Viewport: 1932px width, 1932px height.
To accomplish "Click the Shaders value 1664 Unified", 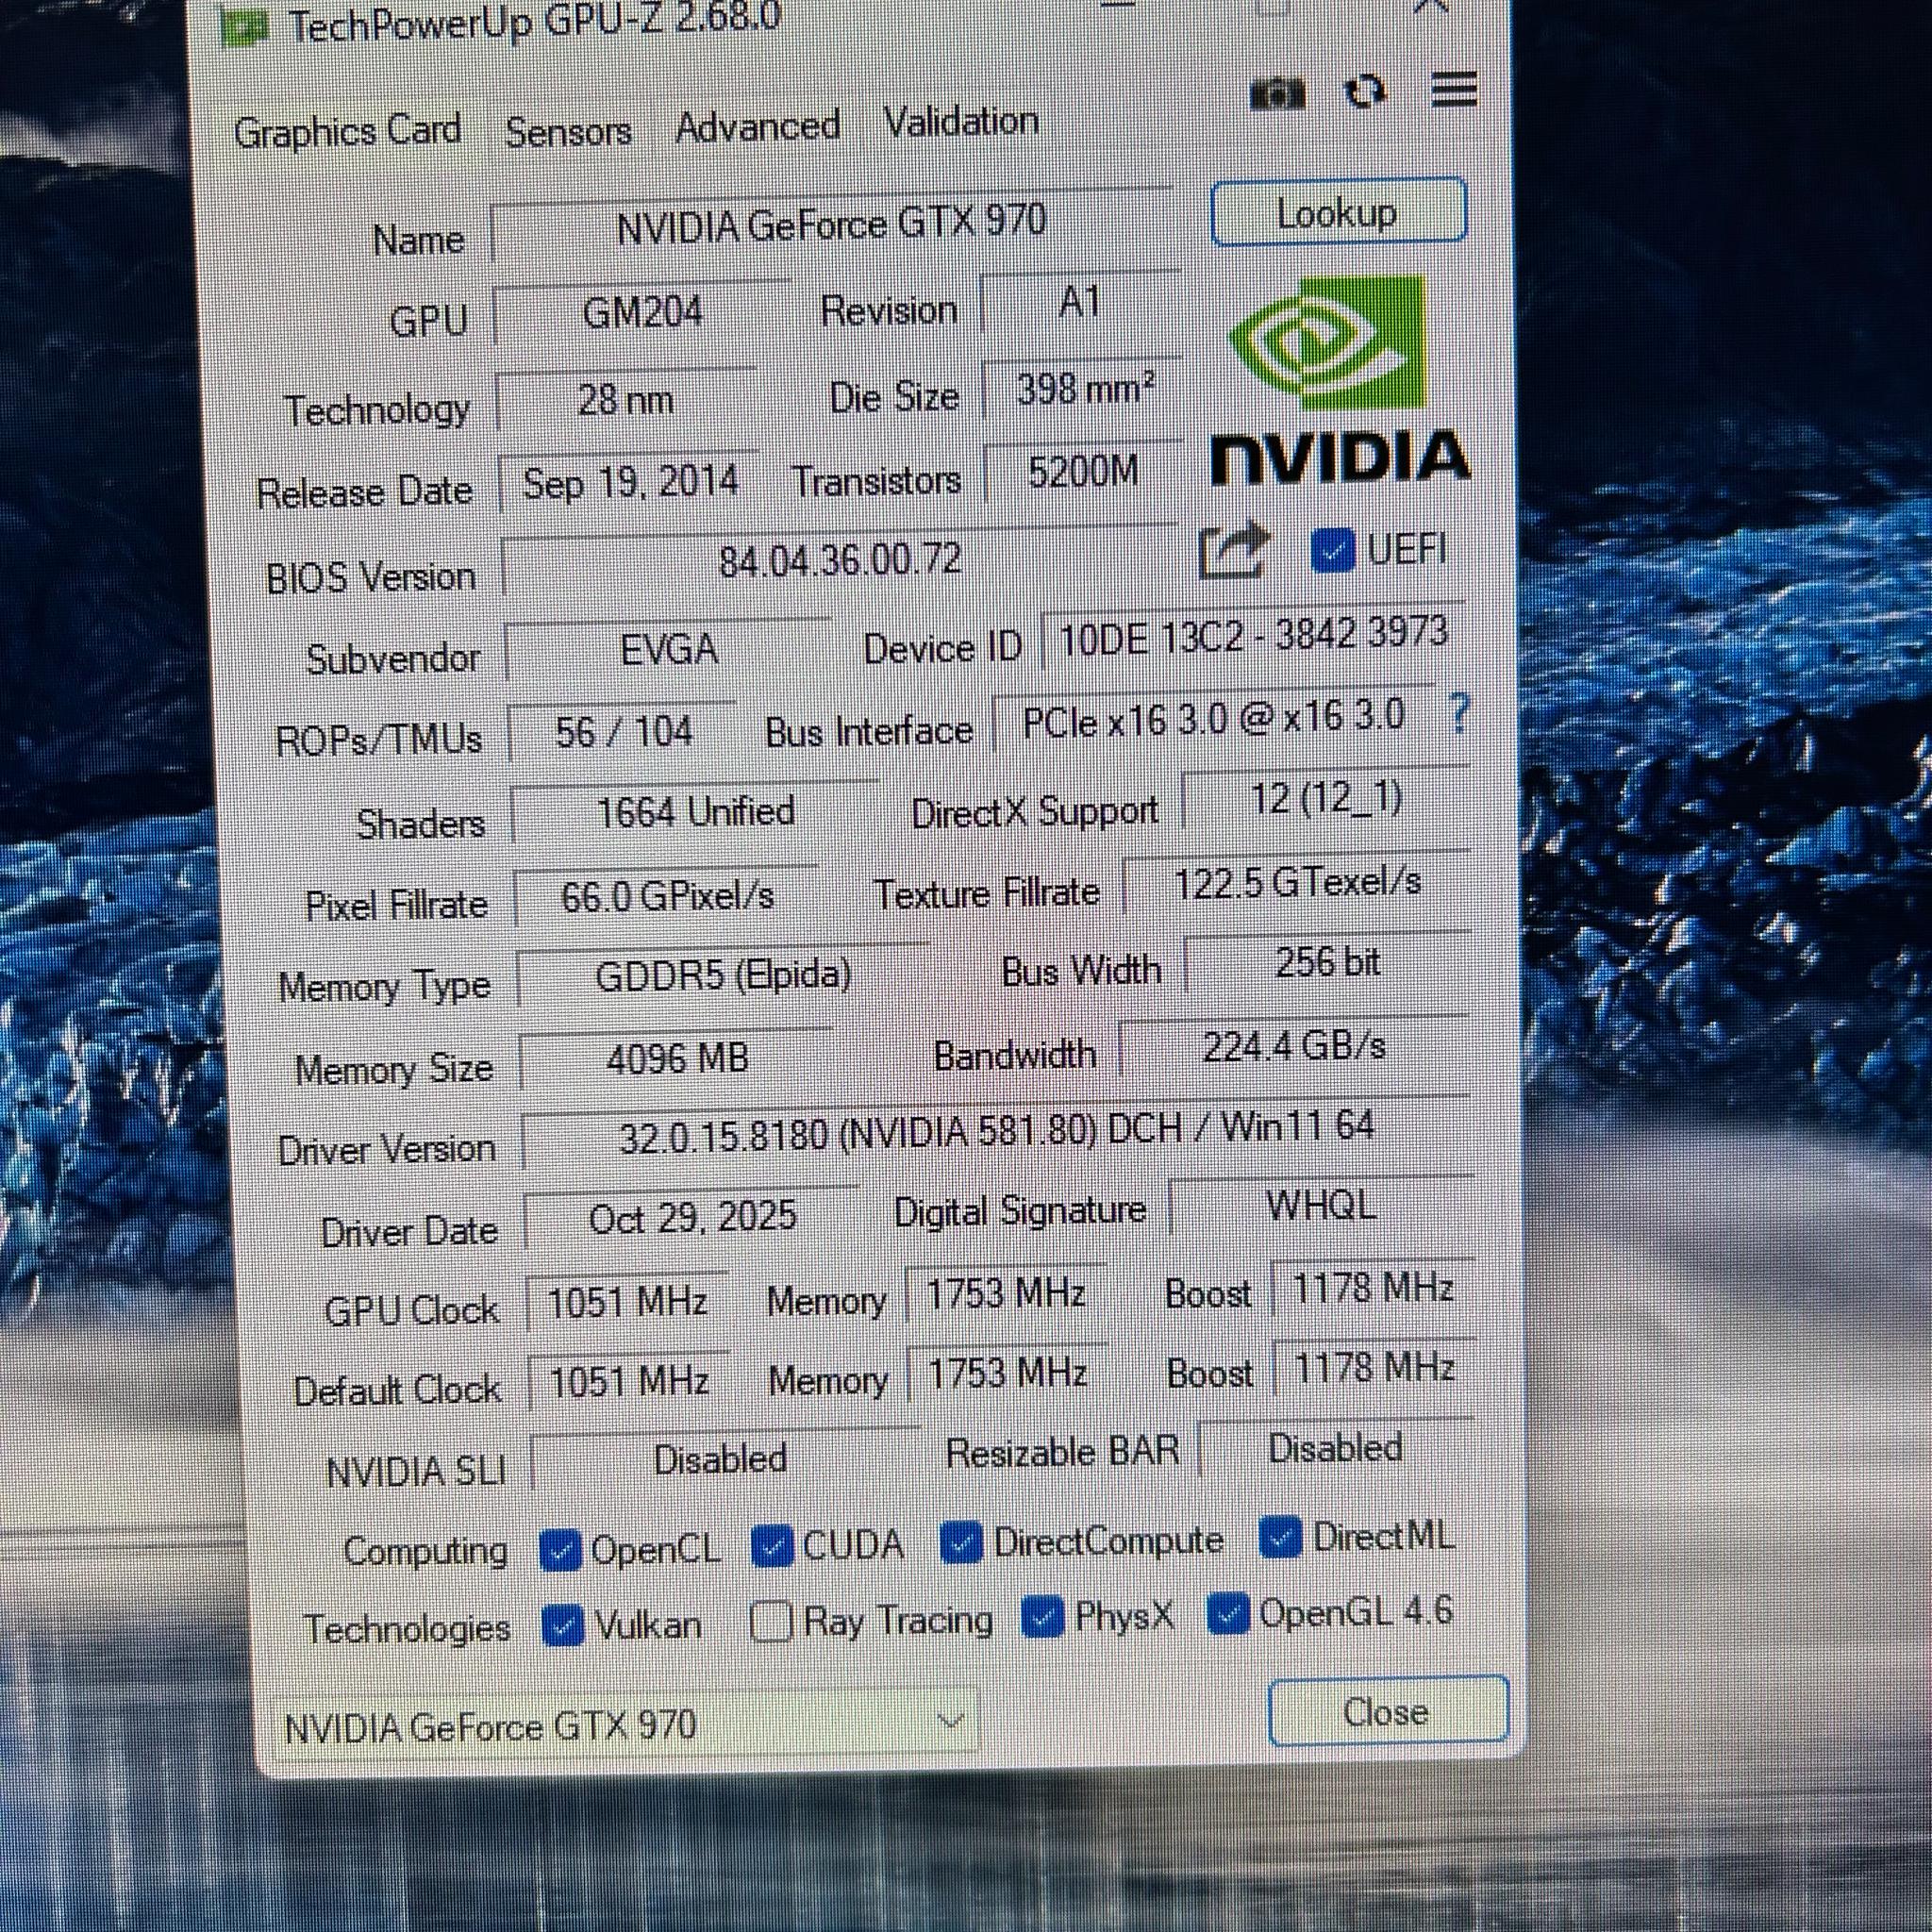I will 695,813.
